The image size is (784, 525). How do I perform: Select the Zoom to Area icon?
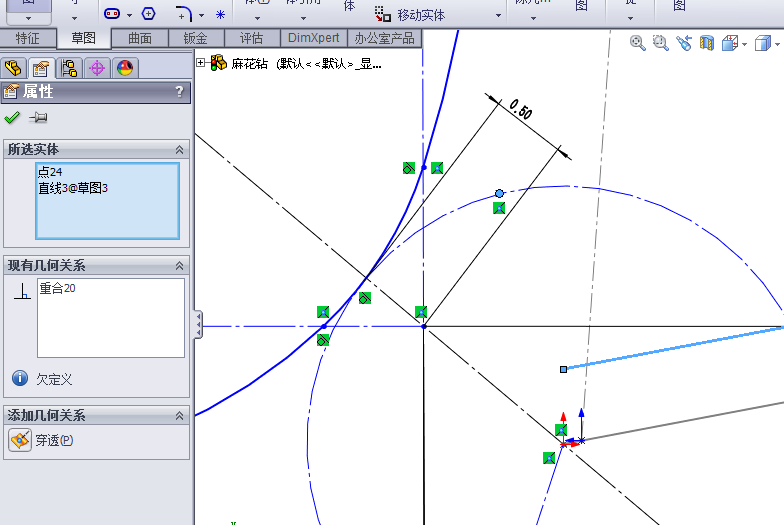click(x=660, y=43)
